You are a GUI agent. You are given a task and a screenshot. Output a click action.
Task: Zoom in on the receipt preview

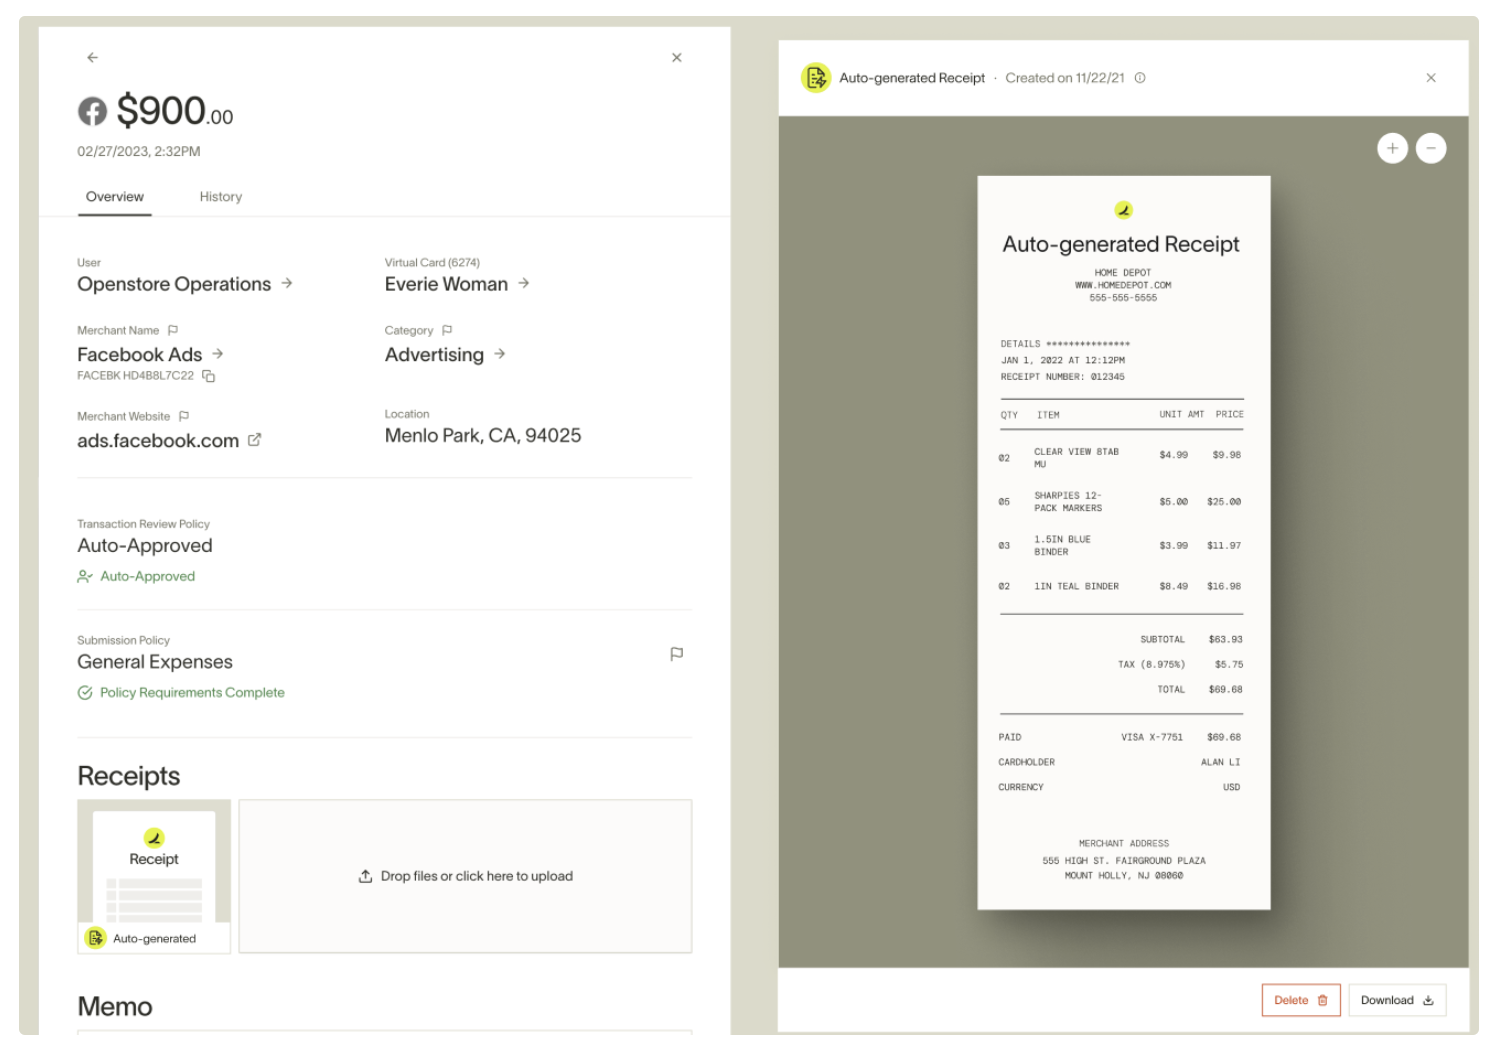(1392, 148)
